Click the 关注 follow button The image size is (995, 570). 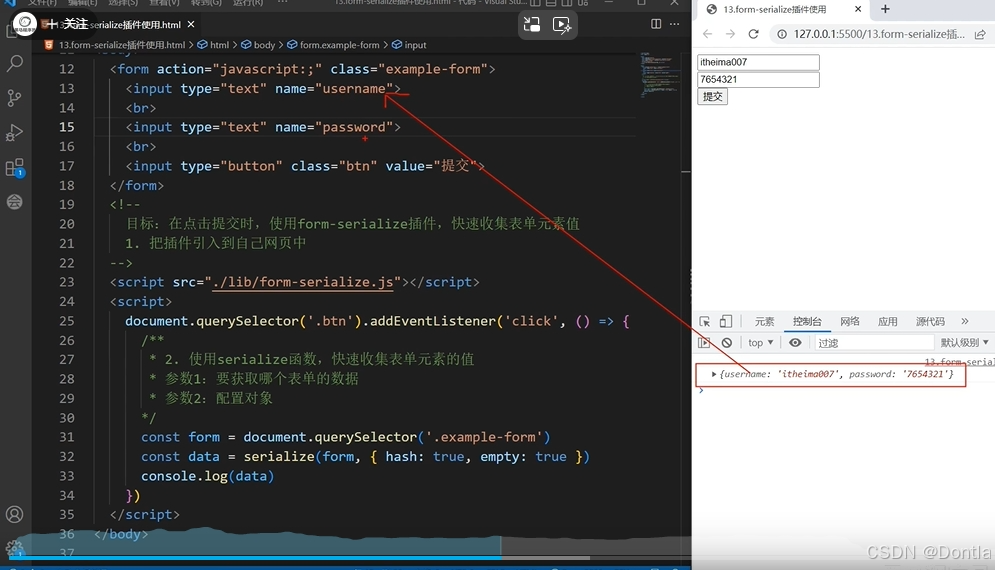69,24
